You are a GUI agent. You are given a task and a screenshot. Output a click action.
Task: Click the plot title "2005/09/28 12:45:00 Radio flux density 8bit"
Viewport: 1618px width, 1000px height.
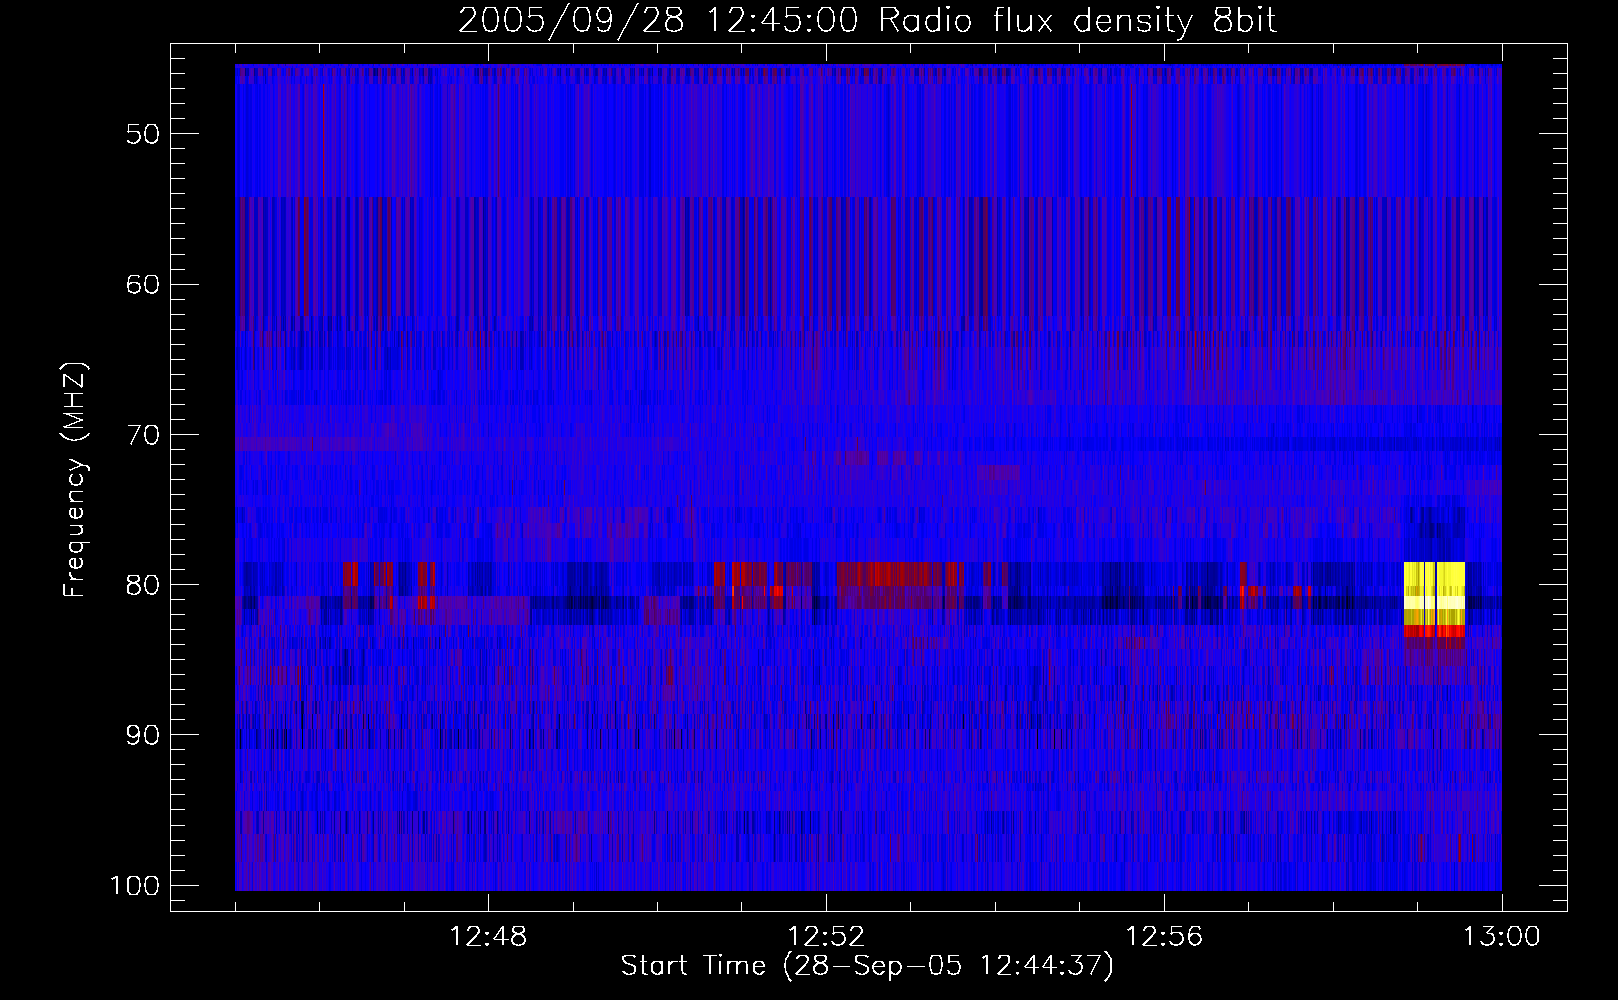pyautogui.click(x=867, y=21)
